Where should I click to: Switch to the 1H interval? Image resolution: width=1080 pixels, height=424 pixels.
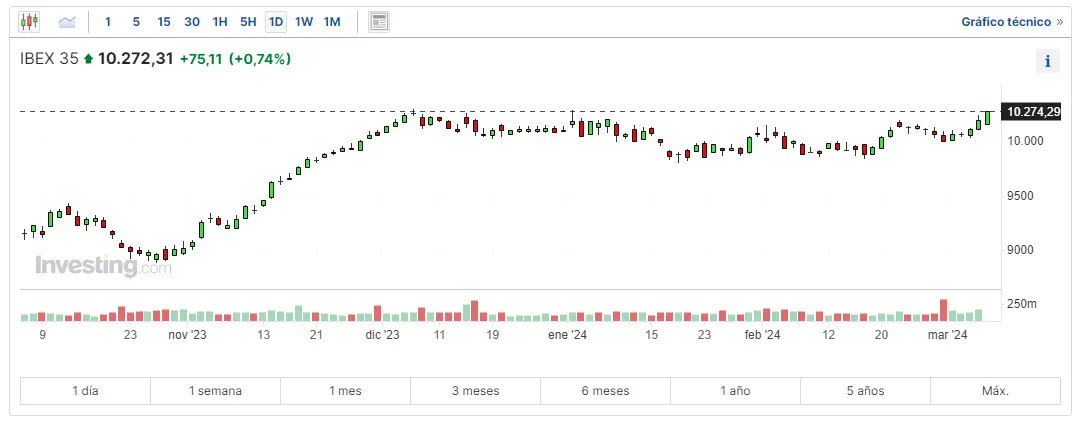tap(220, 21)
